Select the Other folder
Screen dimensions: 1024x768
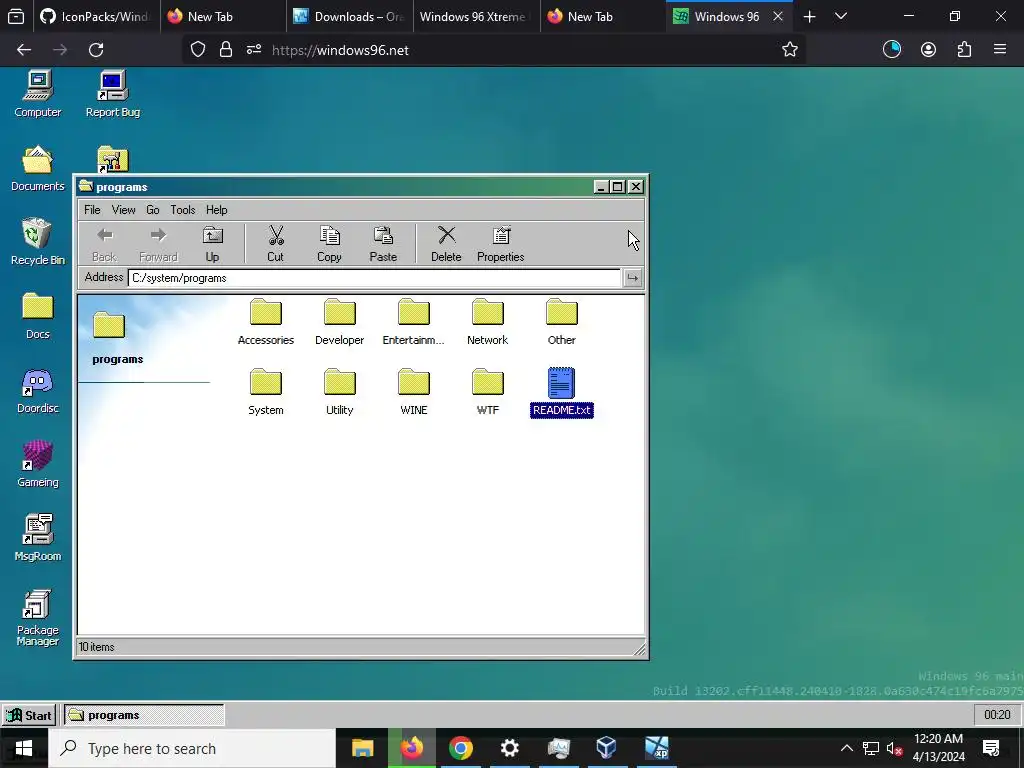tap(562, 322)
